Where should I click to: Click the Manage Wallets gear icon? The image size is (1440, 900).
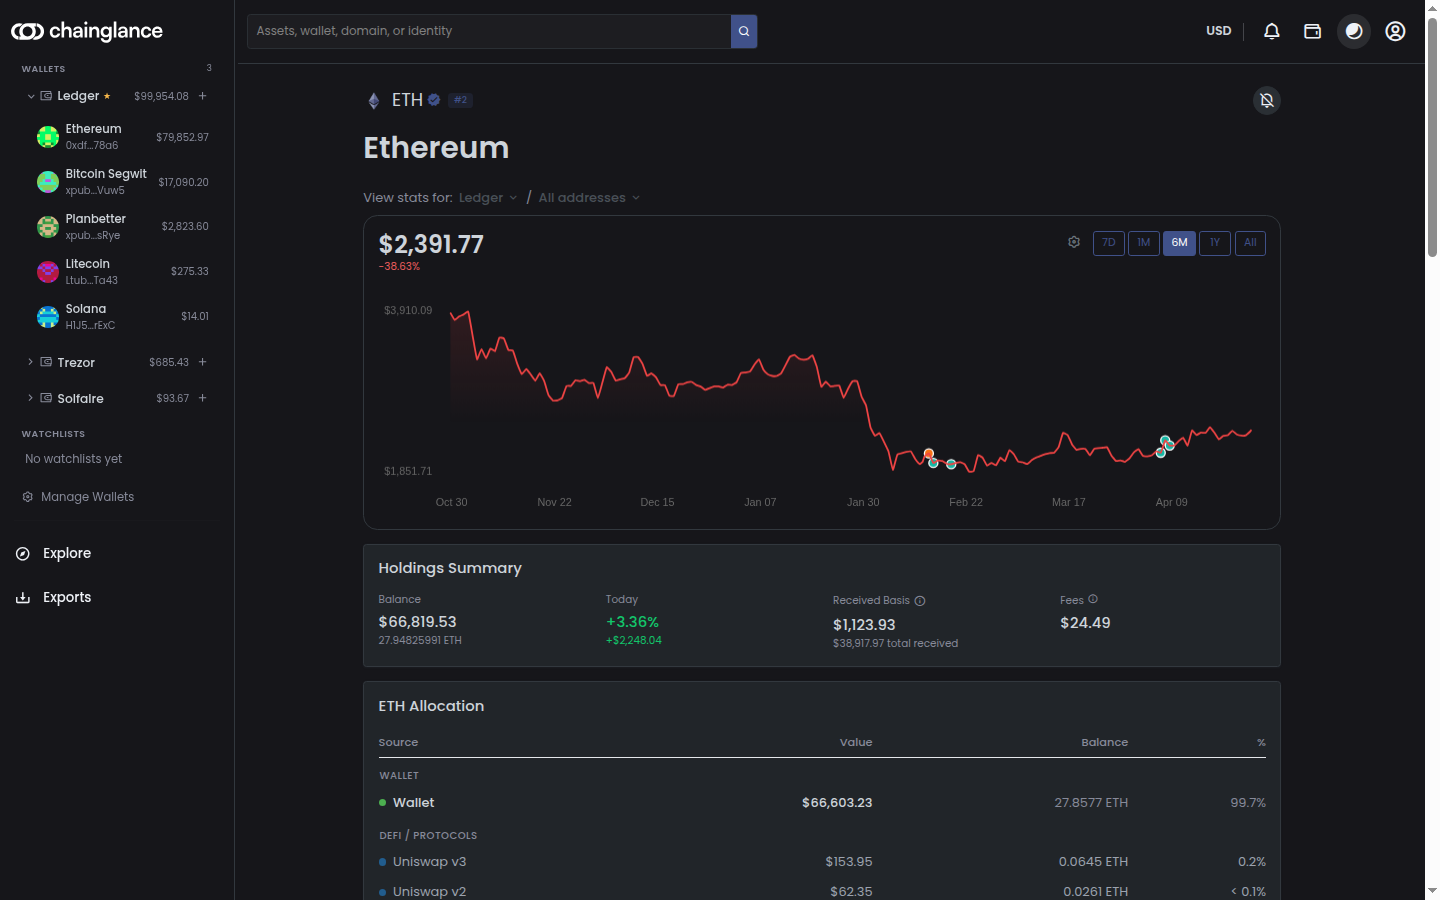[28, 497]
